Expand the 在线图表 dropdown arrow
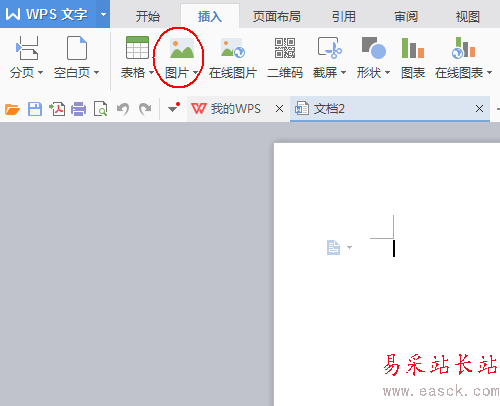500x406 pixels. (489, 72)
